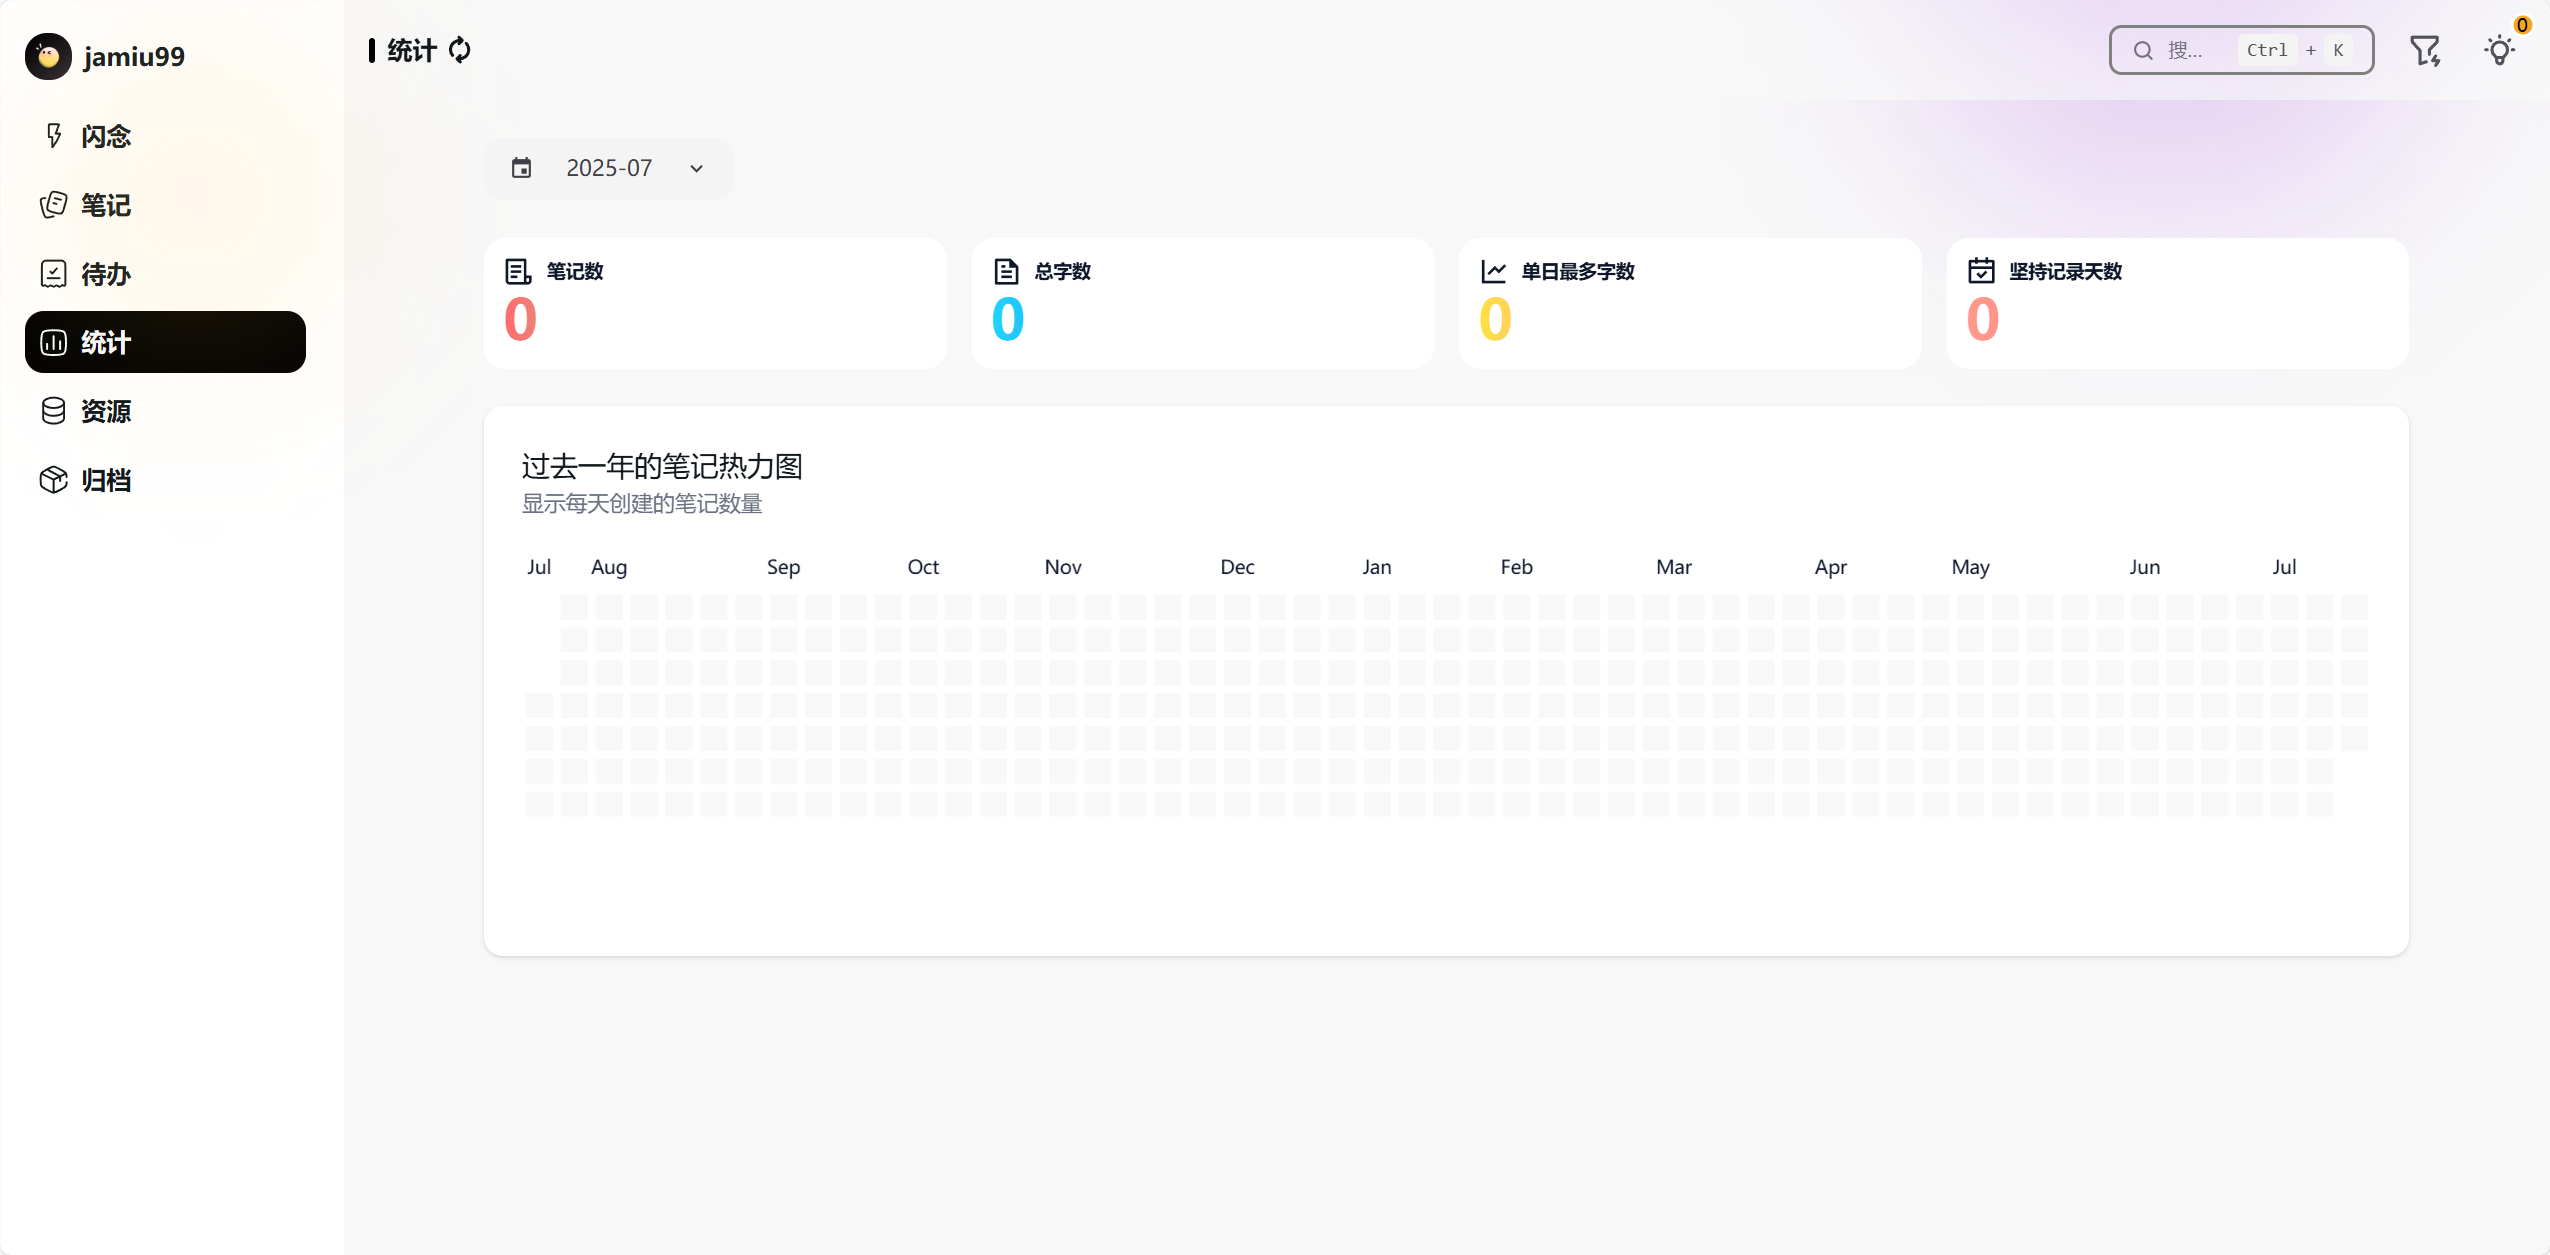Open the 2025-07 month dropdown
2550x1255 pixels.
tap(608, 168)
